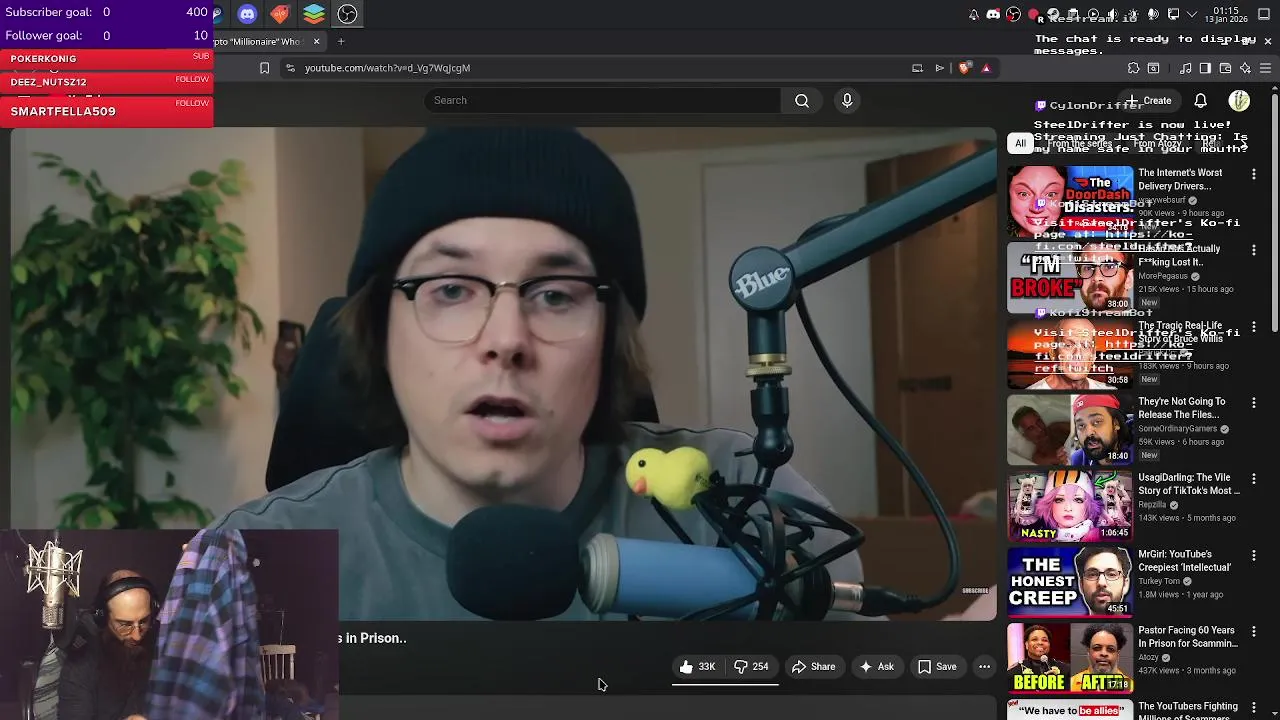Open site settings icon left of URL

[290, 68]
